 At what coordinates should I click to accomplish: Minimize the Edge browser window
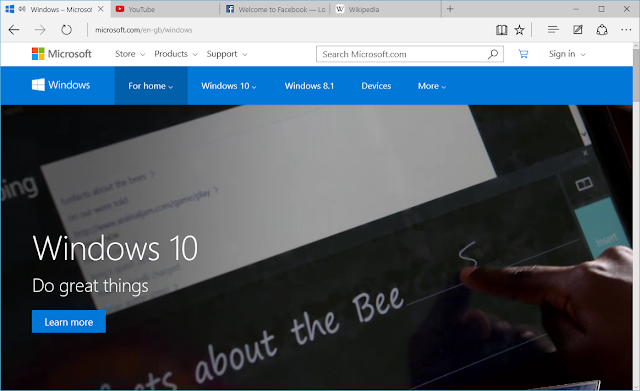point(576,9)
